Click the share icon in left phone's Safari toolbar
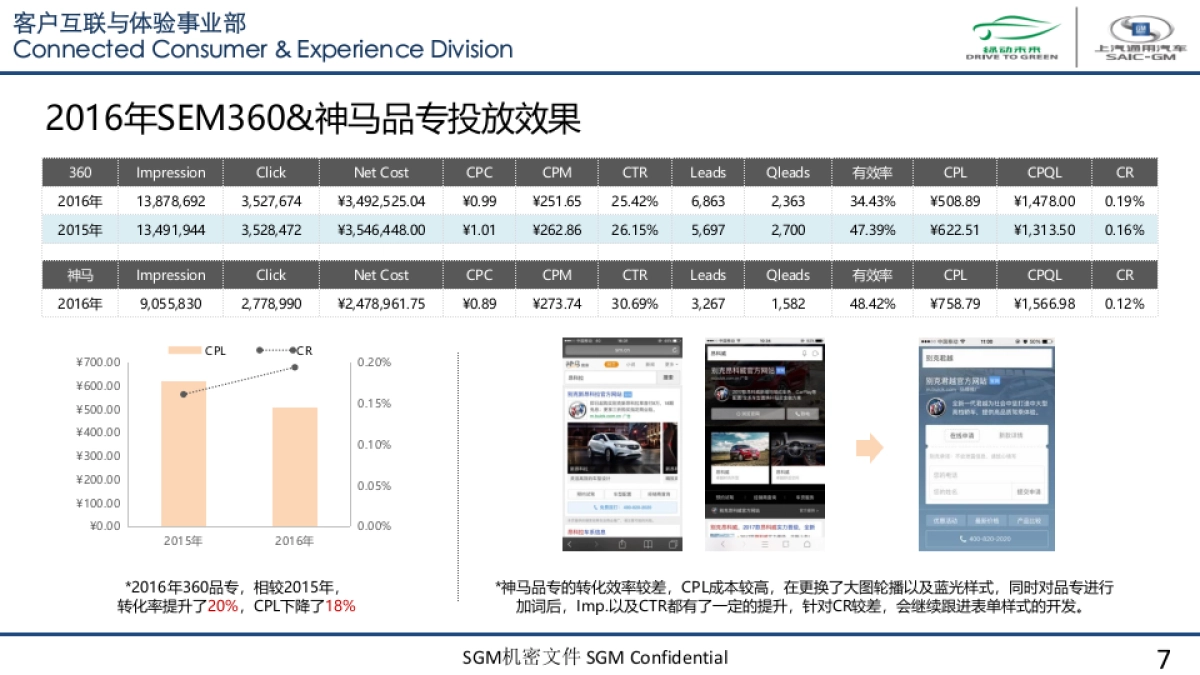Screen dimensions: 1200x675 (621, 542)
